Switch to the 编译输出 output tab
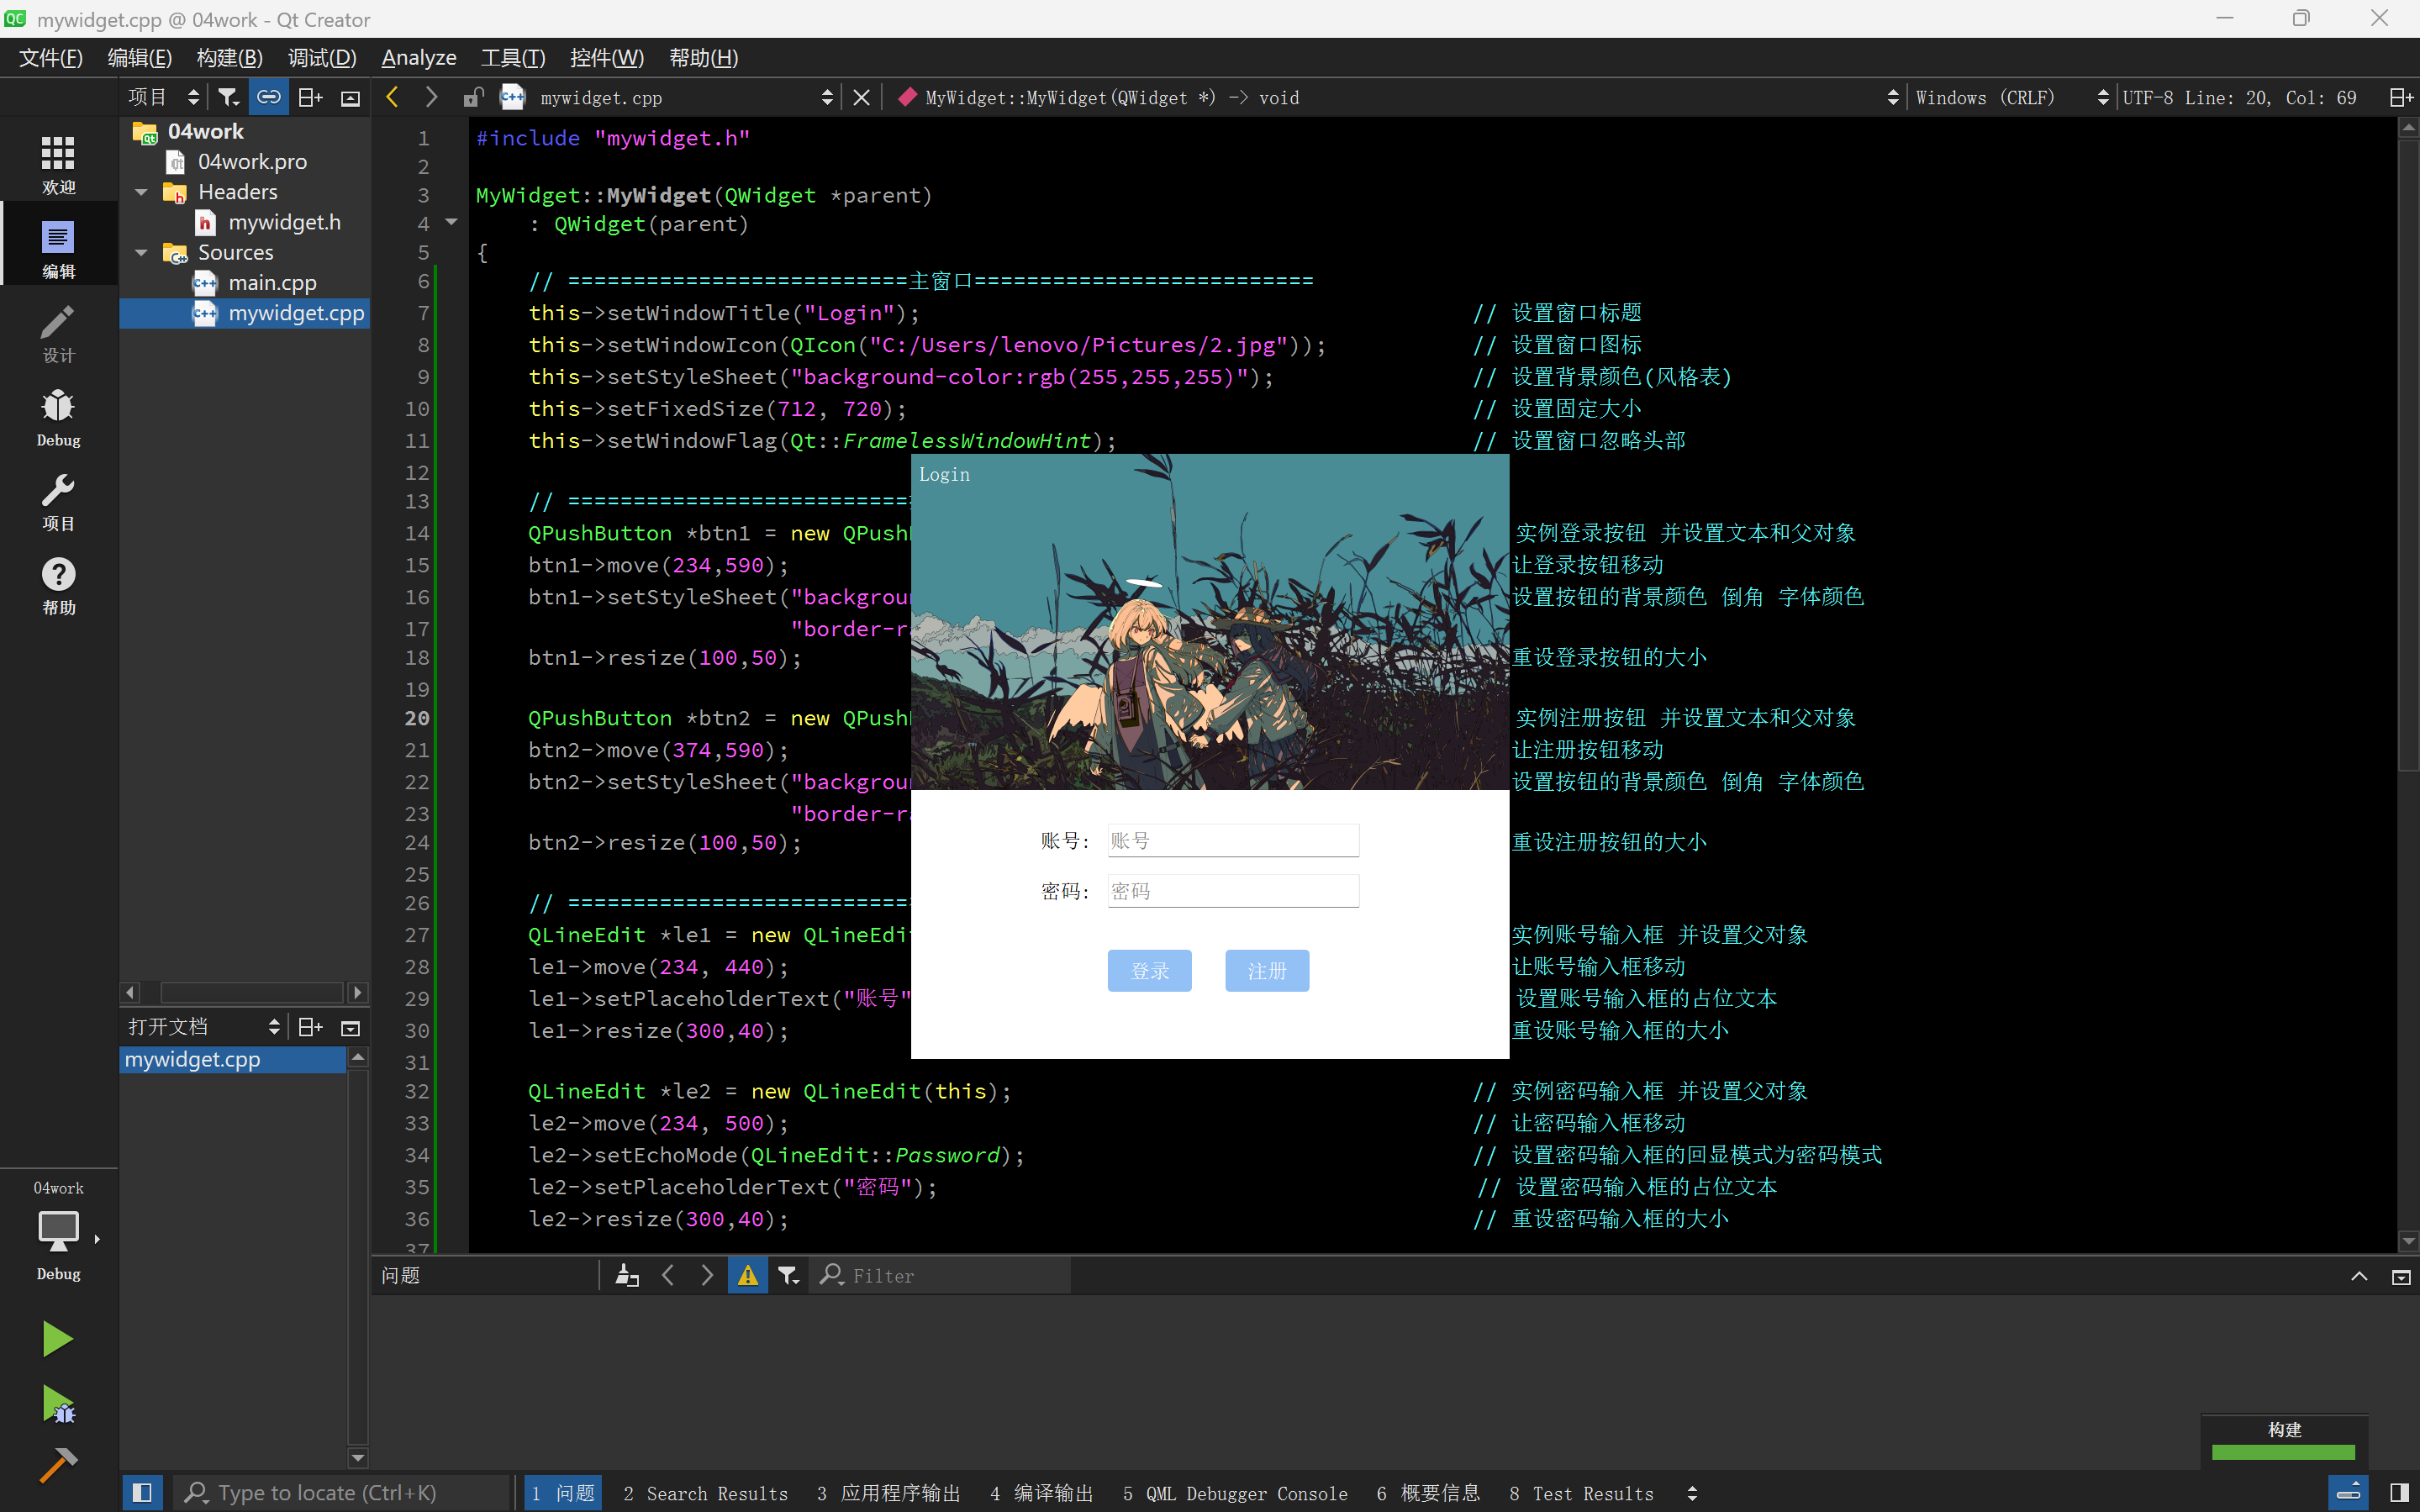This screenshot has height=1512, width=2420. click(1041, 1493)
